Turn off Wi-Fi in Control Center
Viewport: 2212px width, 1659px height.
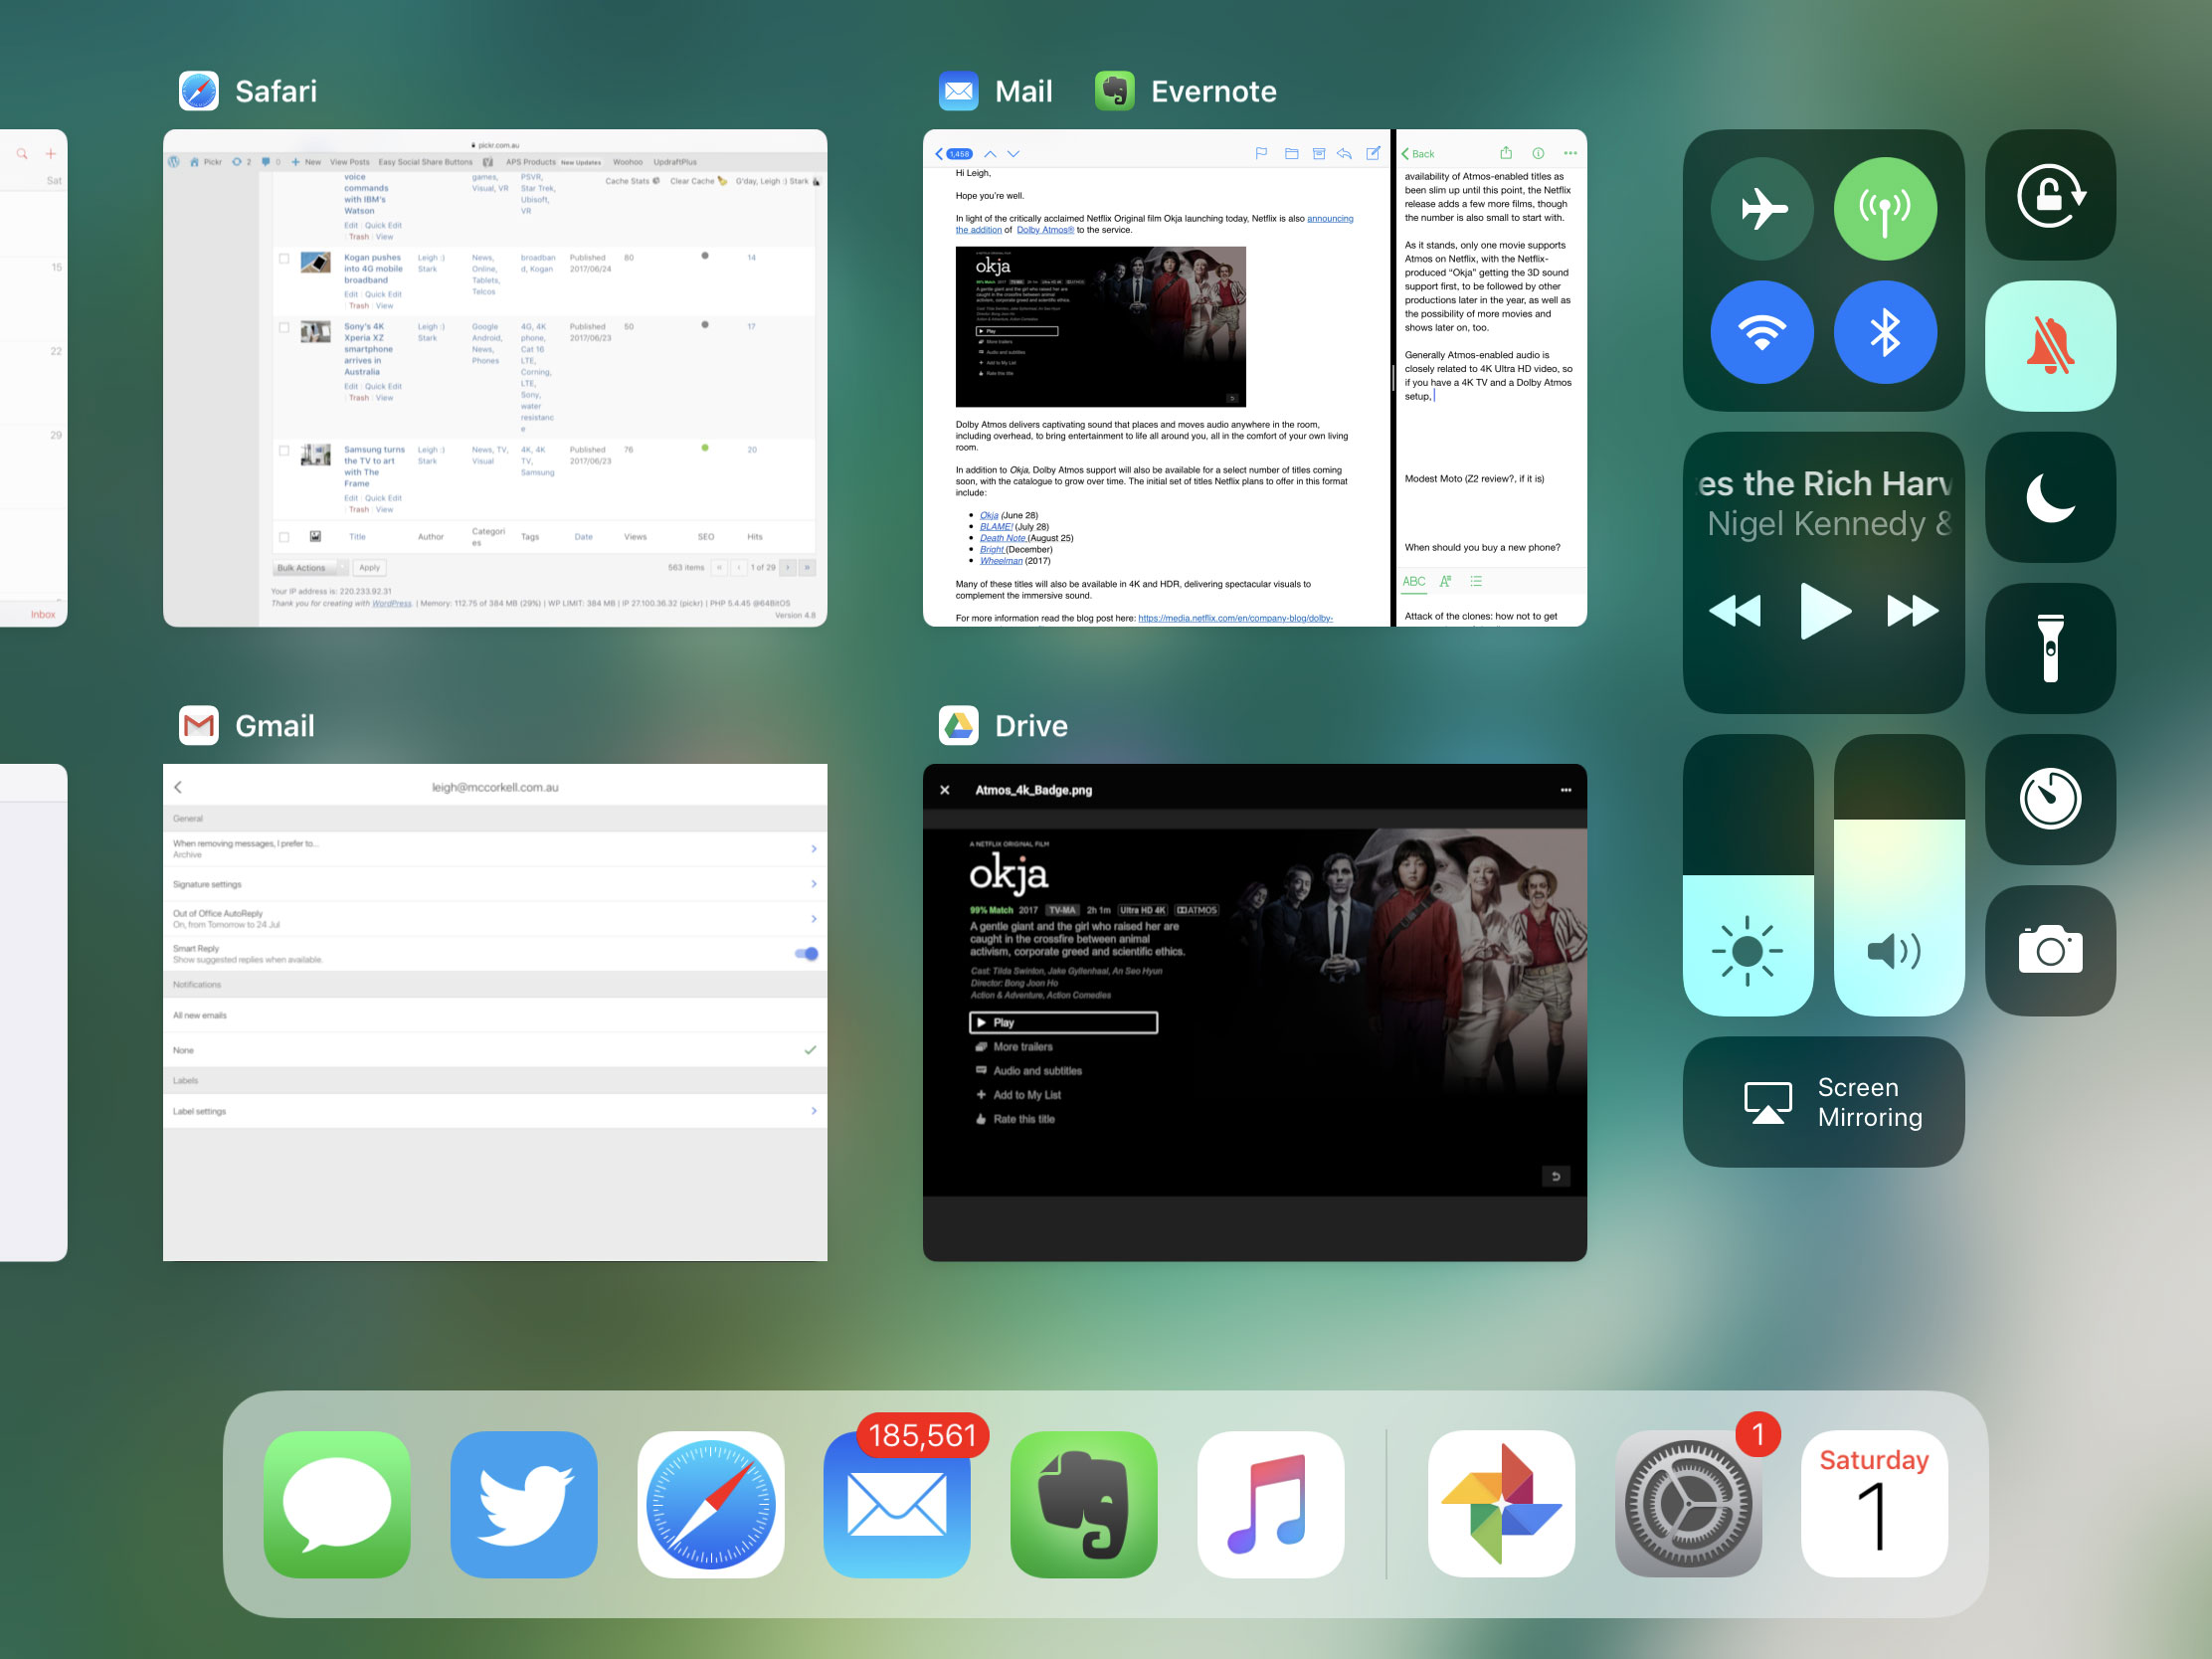1762,332
